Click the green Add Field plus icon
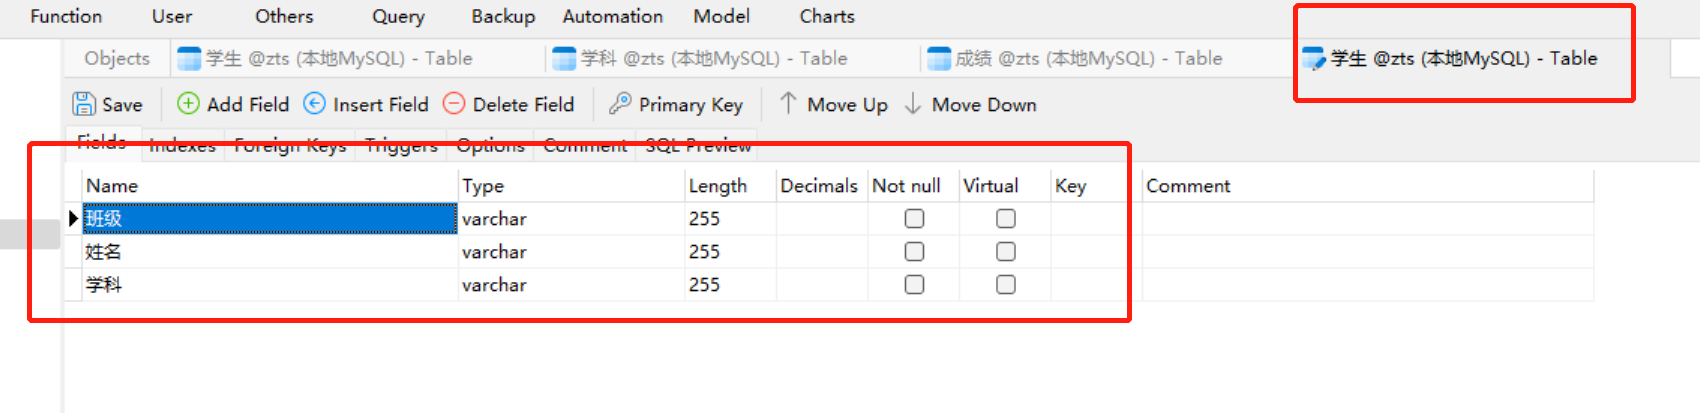The height and width of the screenshot is (413, 1700). point(188,103)
